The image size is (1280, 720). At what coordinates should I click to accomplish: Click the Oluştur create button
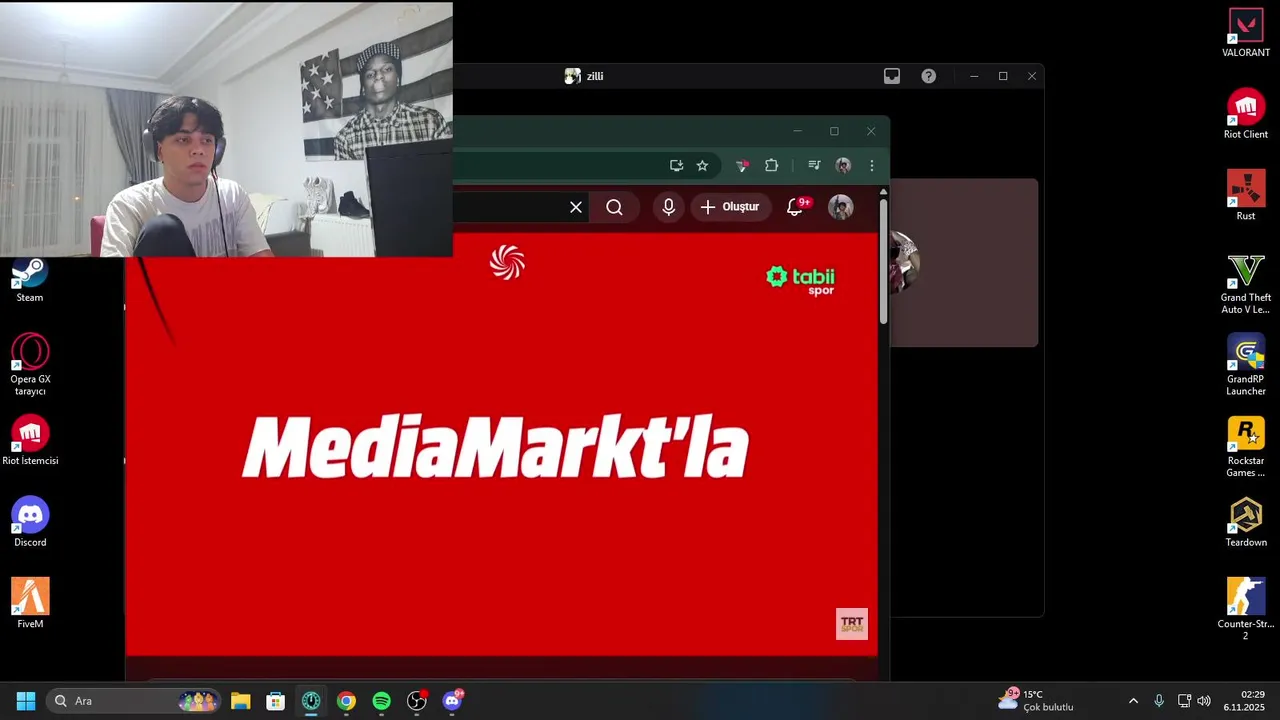[x=731, y=207]
